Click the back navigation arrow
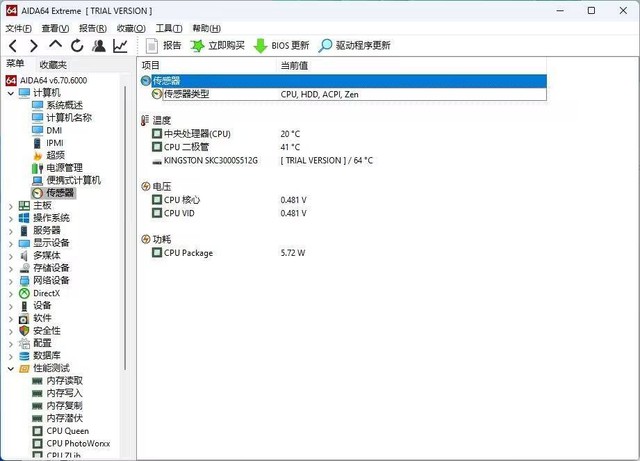This screenshot has width=640, height=461. click(x=13, y=46)
